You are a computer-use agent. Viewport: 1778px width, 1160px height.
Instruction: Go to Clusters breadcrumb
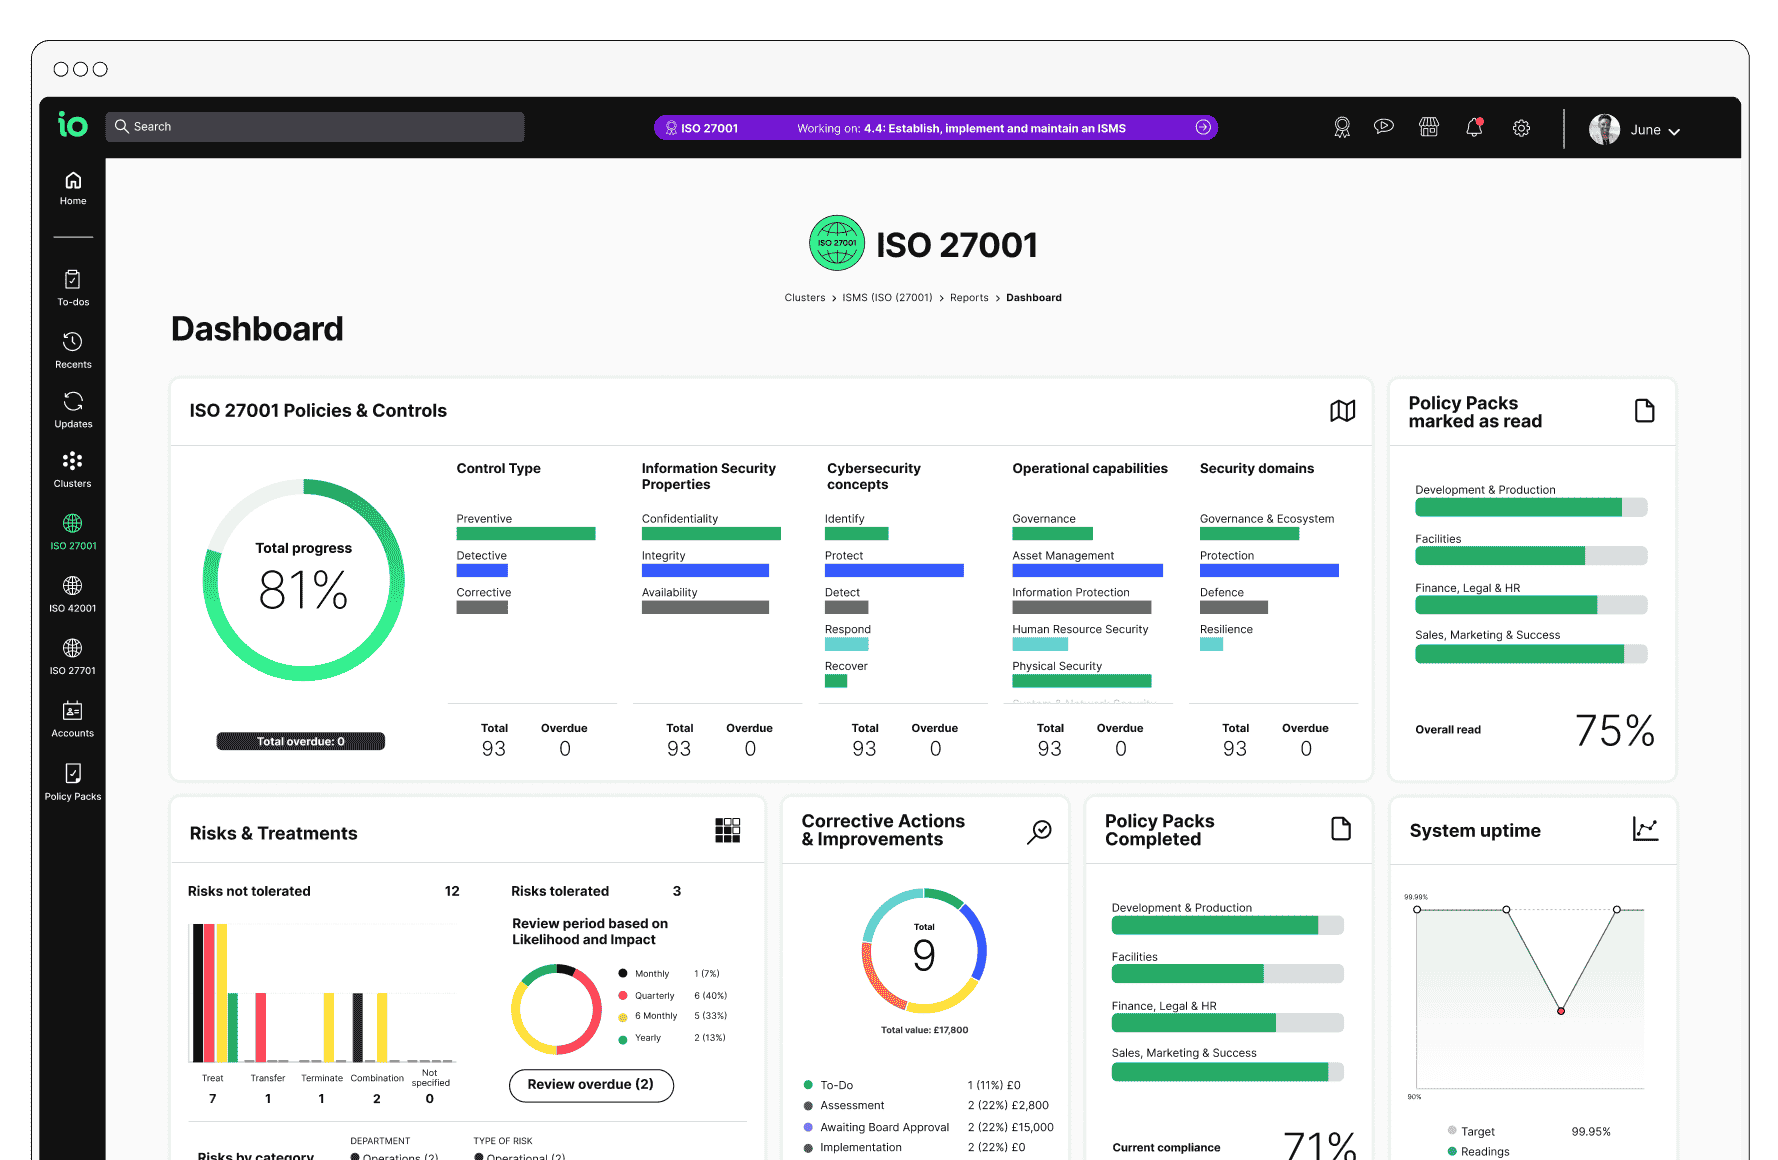[805, 298]
